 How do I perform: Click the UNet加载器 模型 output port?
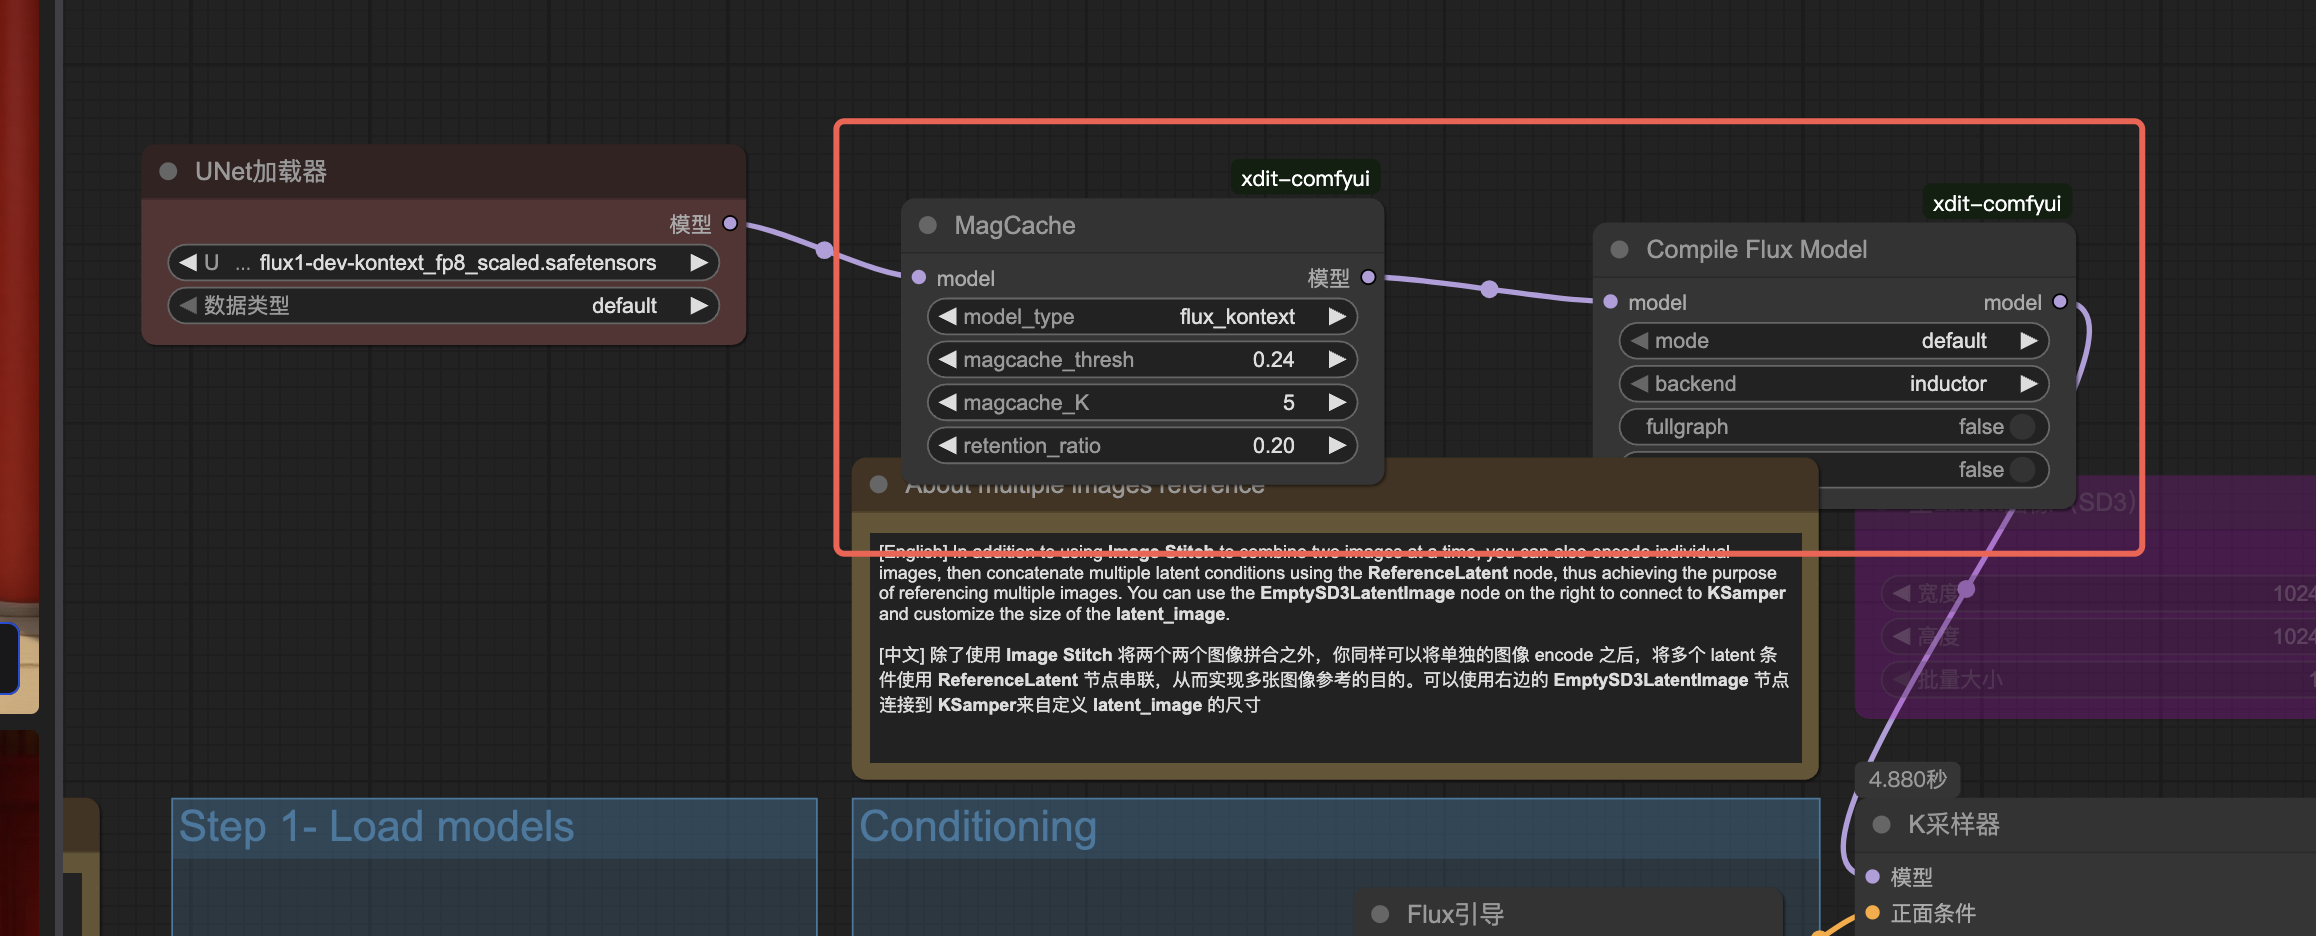pos(730,223)
